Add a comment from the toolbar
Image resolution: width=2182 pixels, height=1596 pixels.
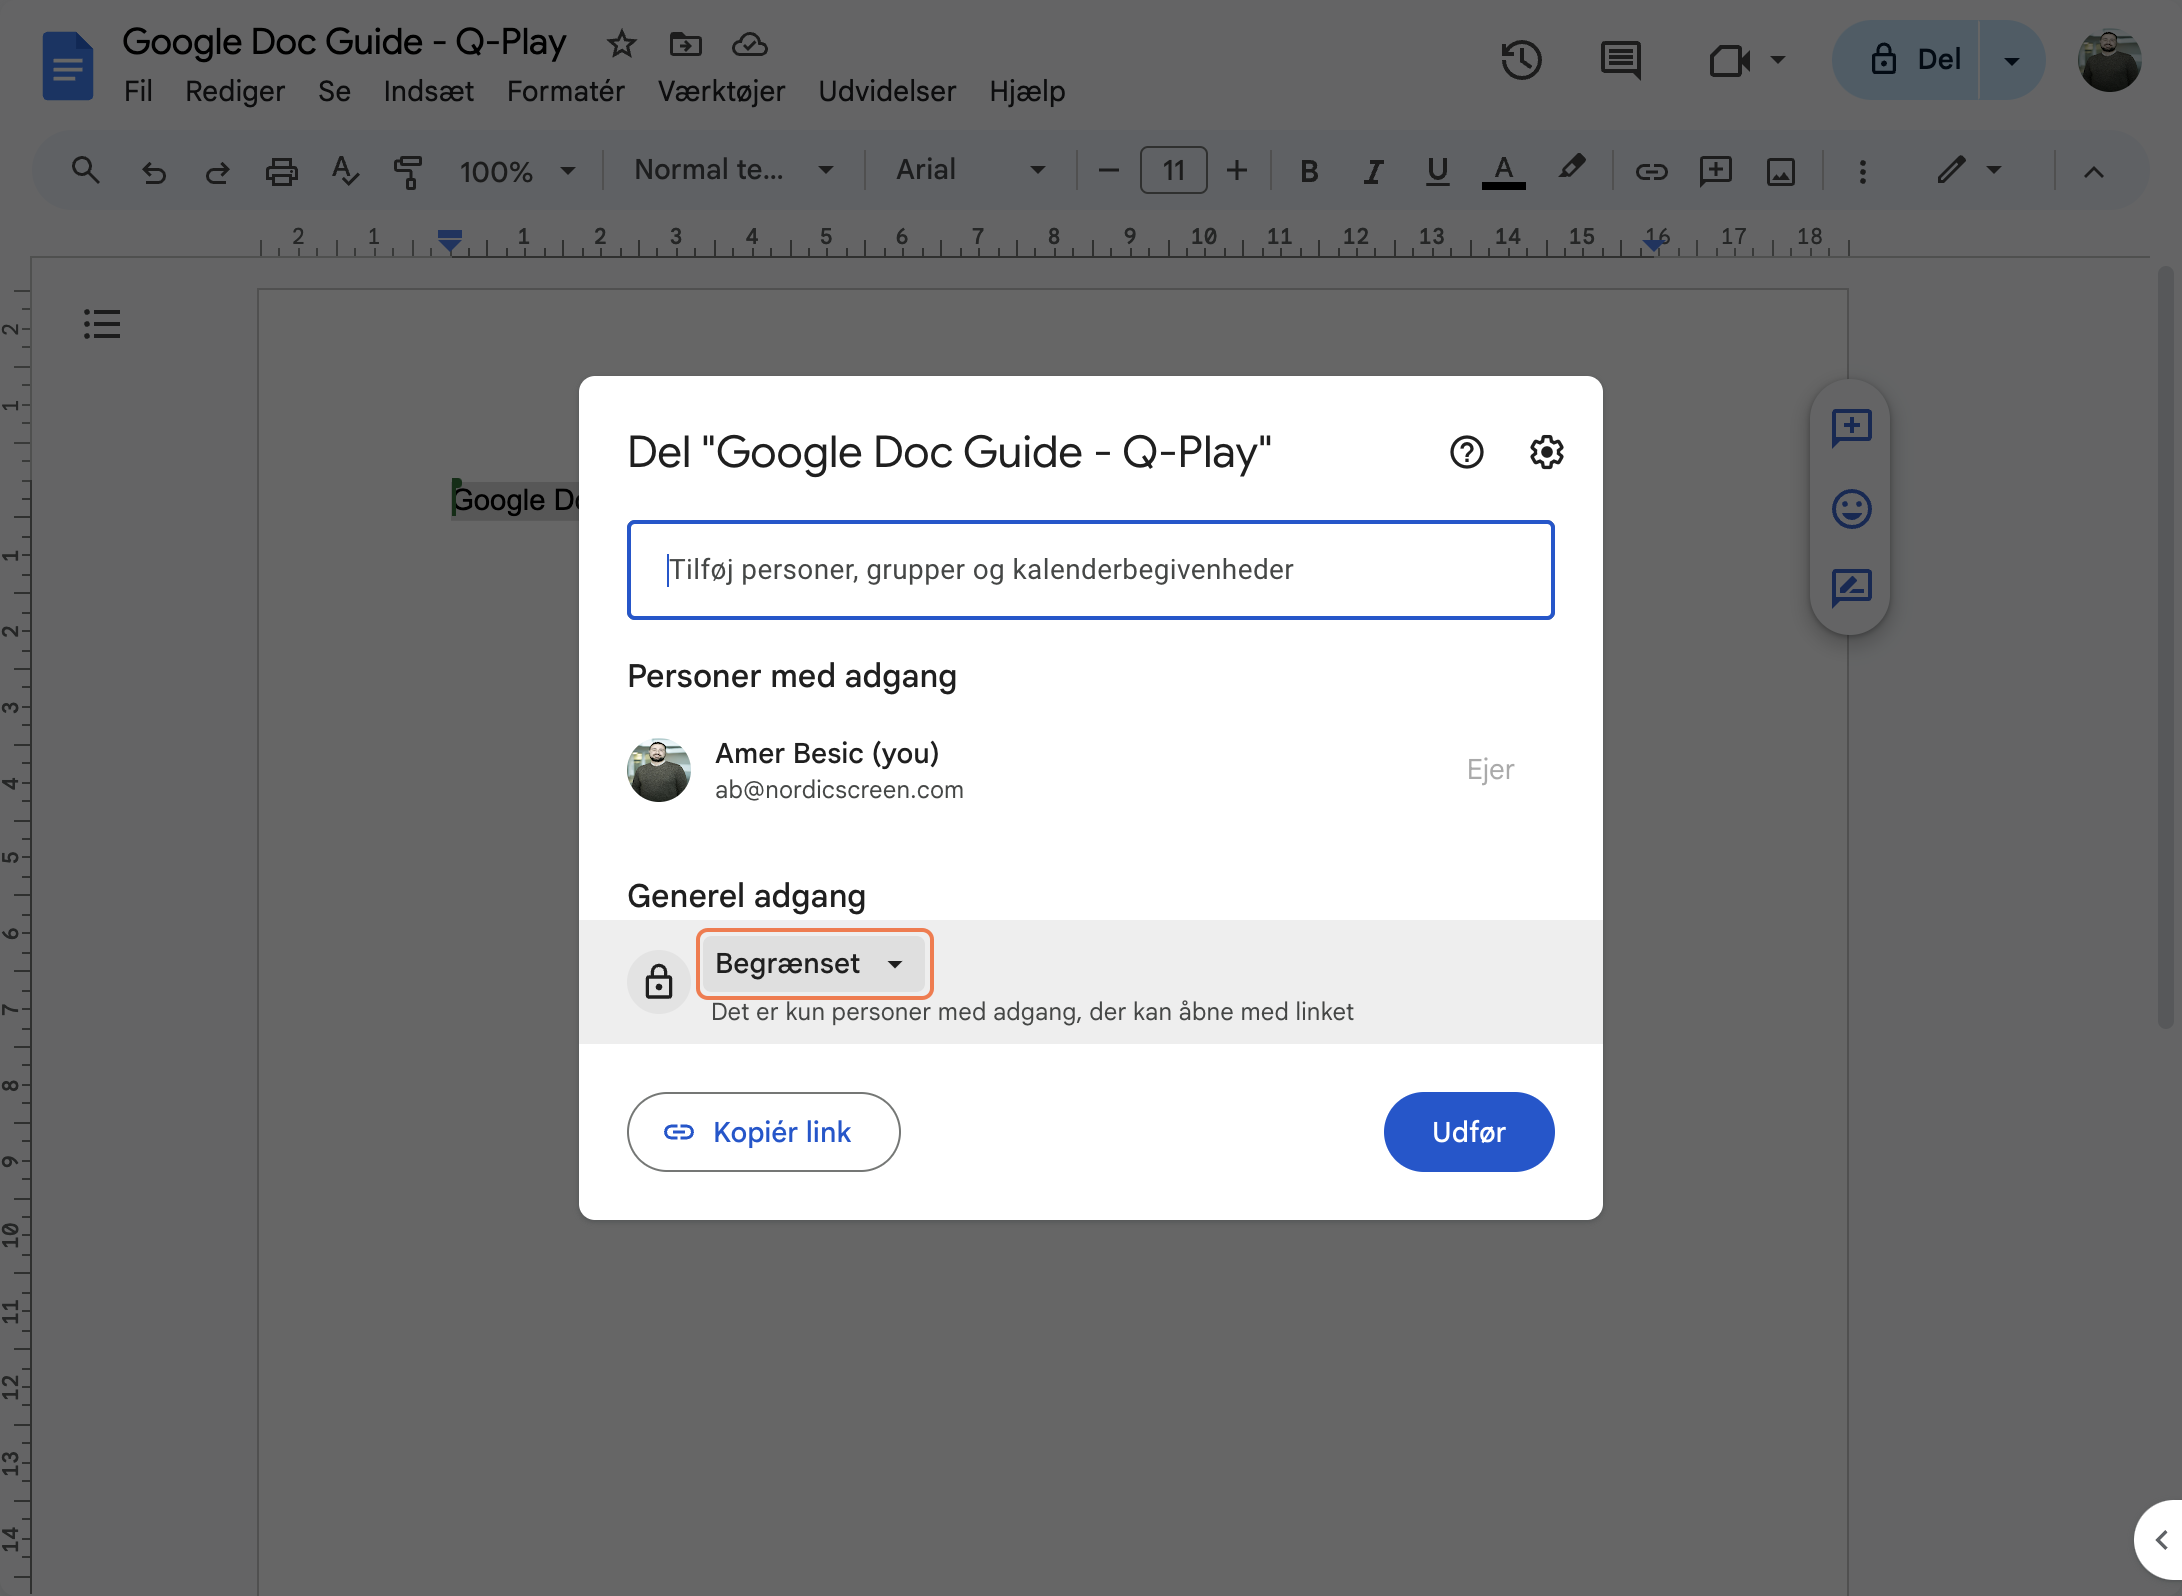pos(1716,171)
